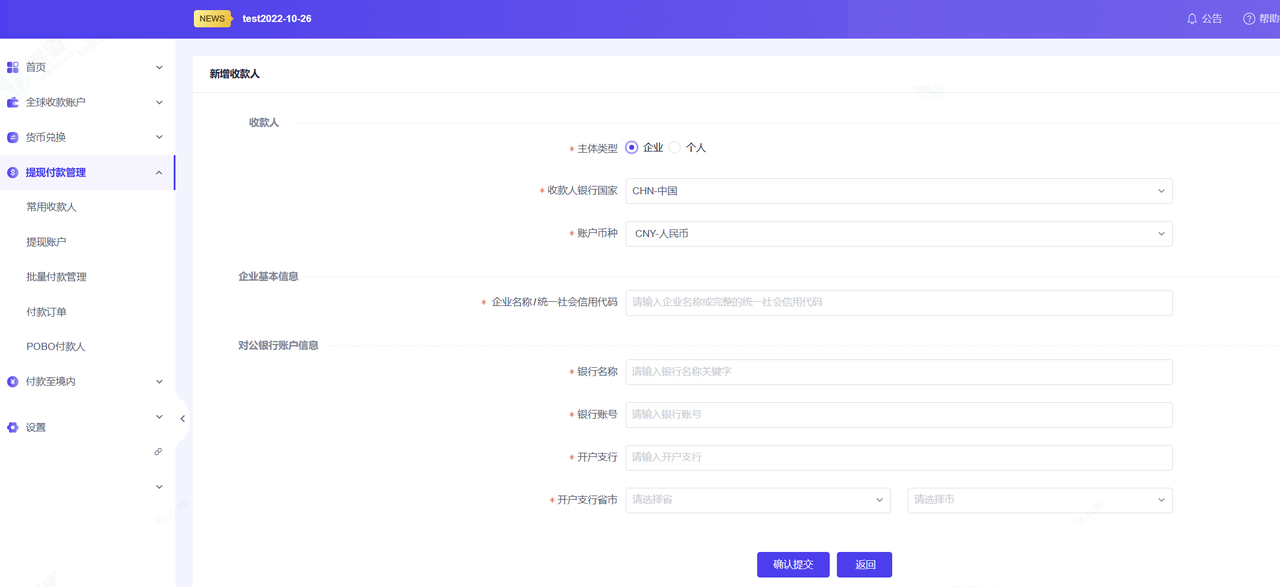The image size is (1280, 587).
Task: Open the 收款人银行国家 dropdown
Action: [898, 191]
